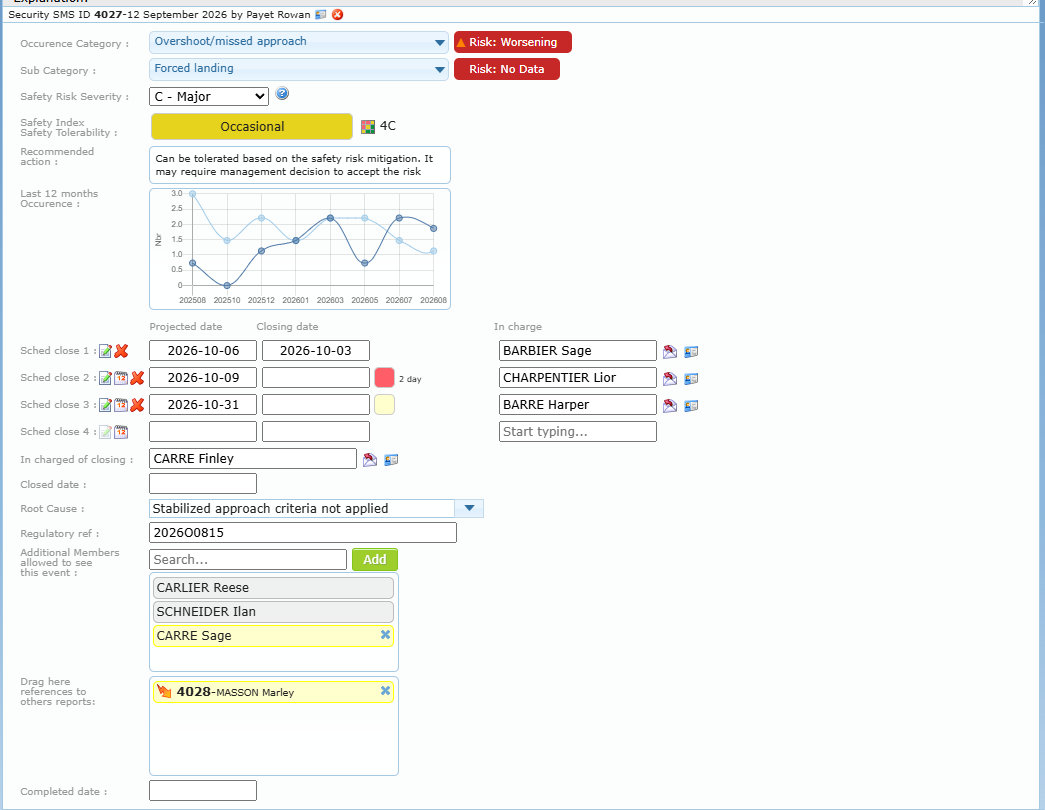Click the report icon beside 4028-MASSON Marley
This screenshot has height=810, width=1045.
165,691
